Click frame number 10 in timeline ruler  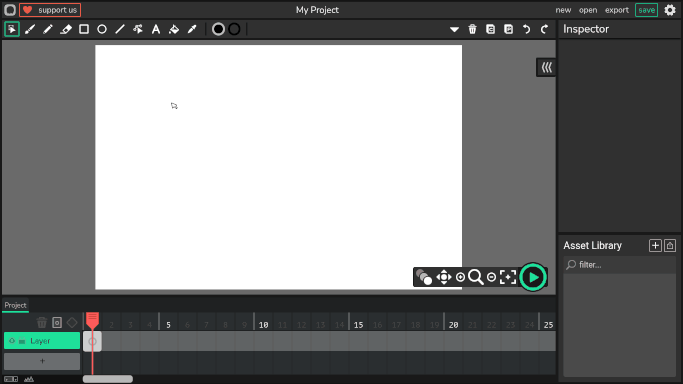pyautogui.click(x=264, y=325)
